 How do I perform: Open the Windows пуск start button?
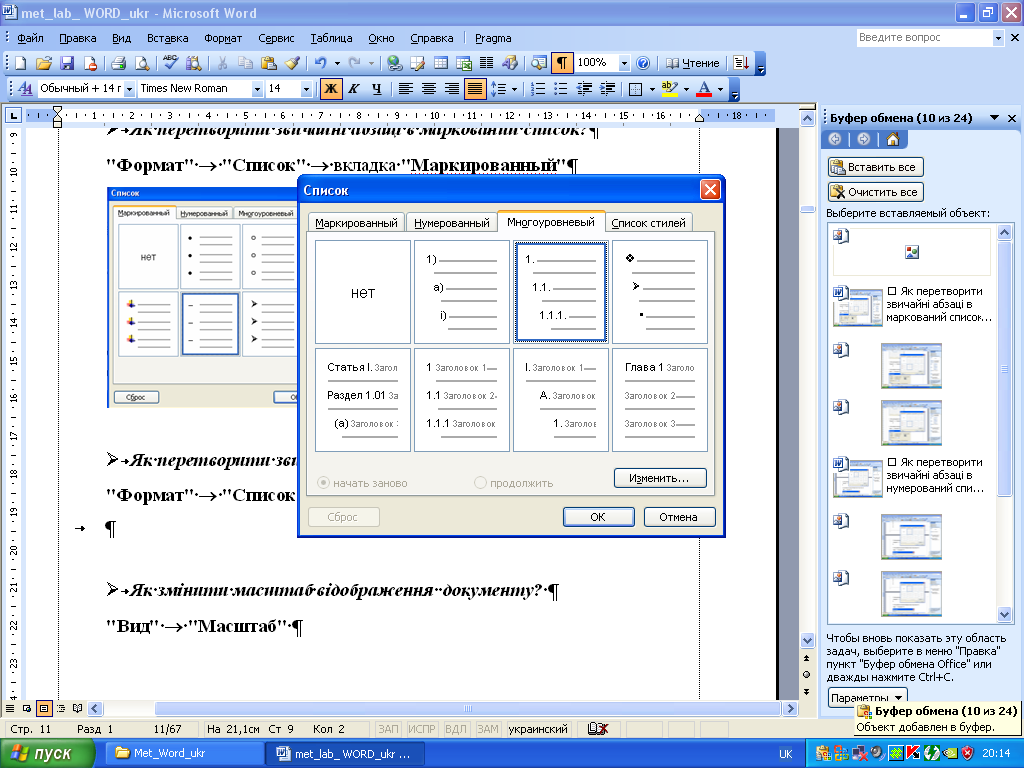(47, 754)
